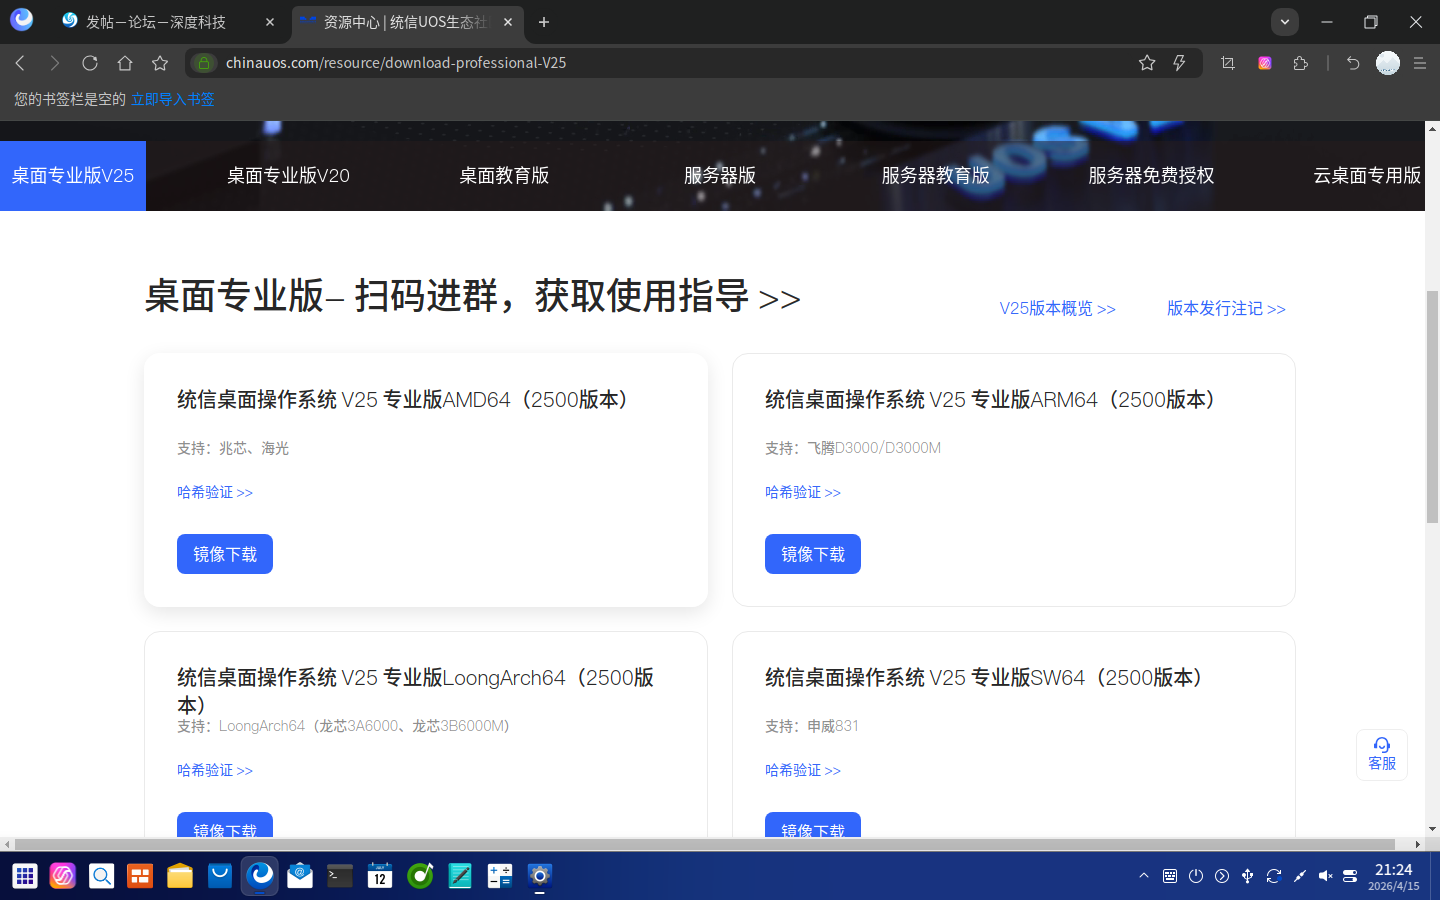Expand hidden system tray icons chevron
The width and height of the screenshot is (1440, 900).
coord(1144,876)
